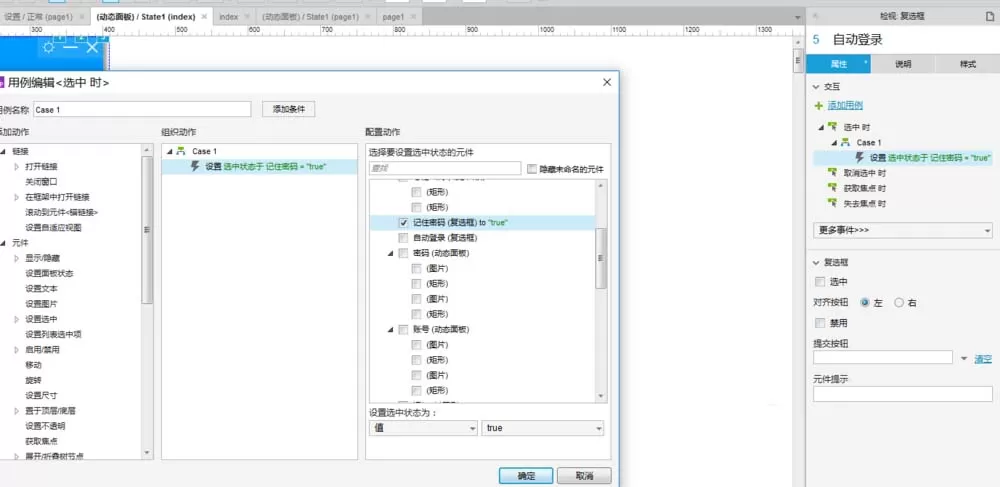Click the gear icon on the blue canvas widget
Viewport: 1000px width, 487px height.
pyautogui.click(x=48, y=48)
